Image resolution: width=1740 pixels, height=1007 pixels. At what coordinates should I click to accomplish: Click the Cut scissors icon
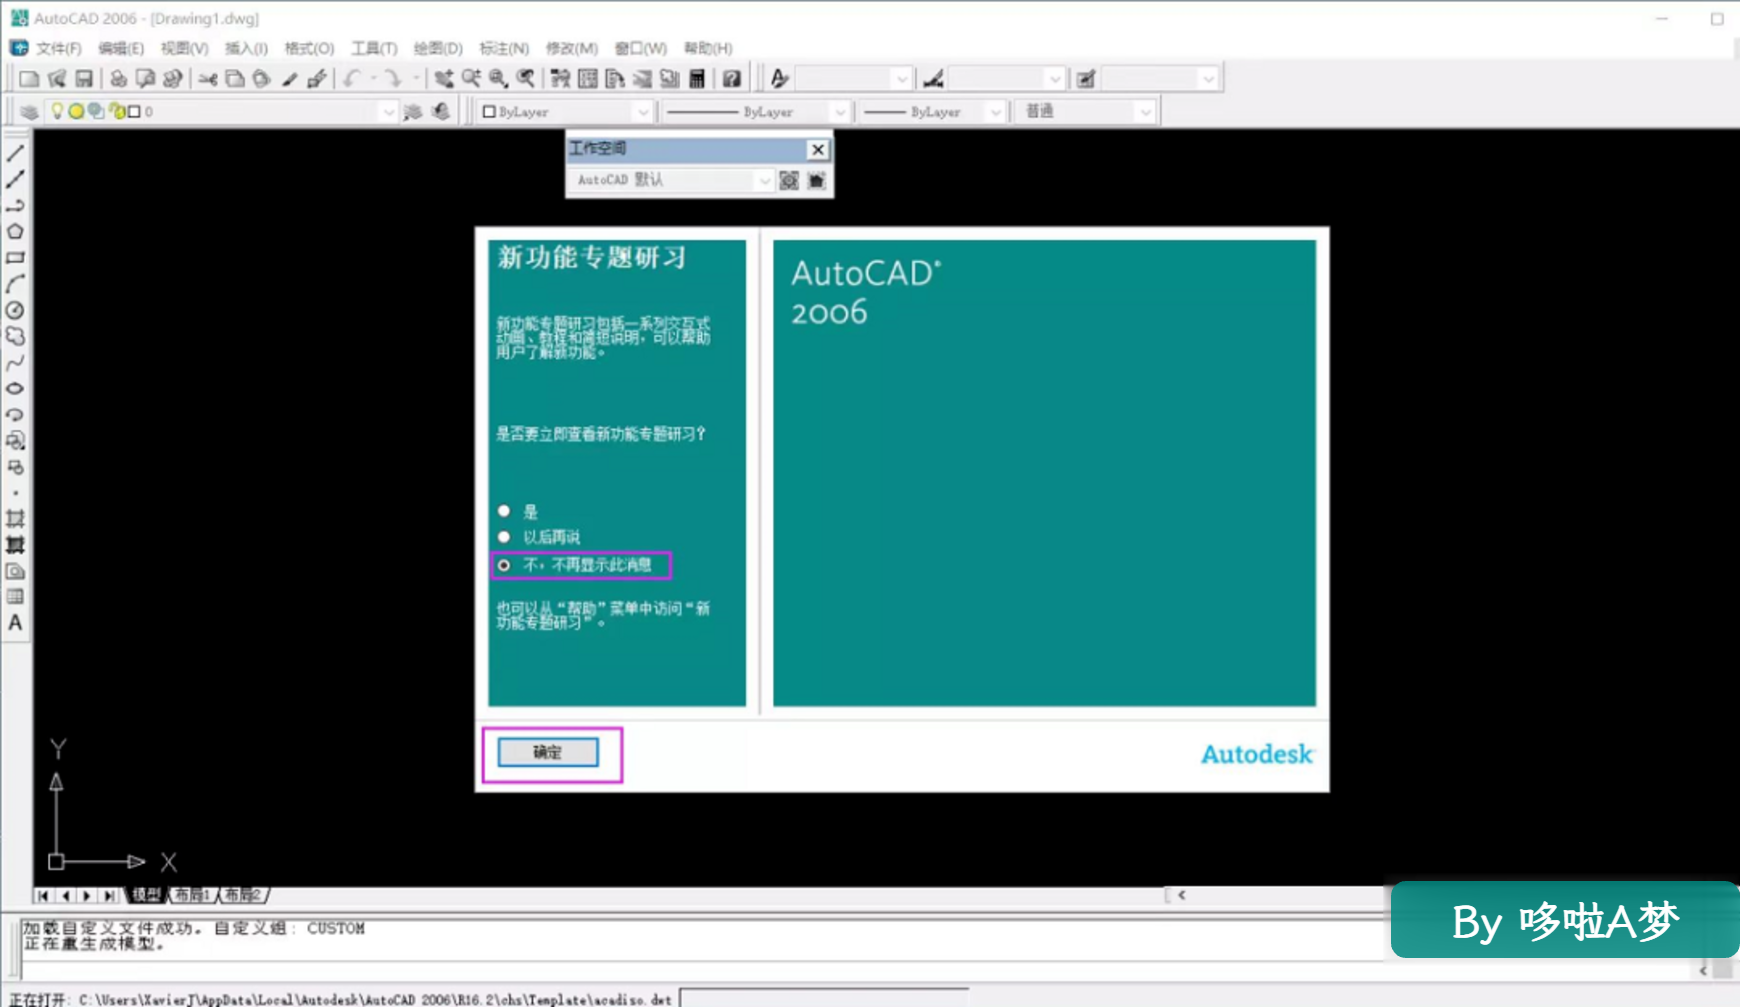(x=207, y=78)
